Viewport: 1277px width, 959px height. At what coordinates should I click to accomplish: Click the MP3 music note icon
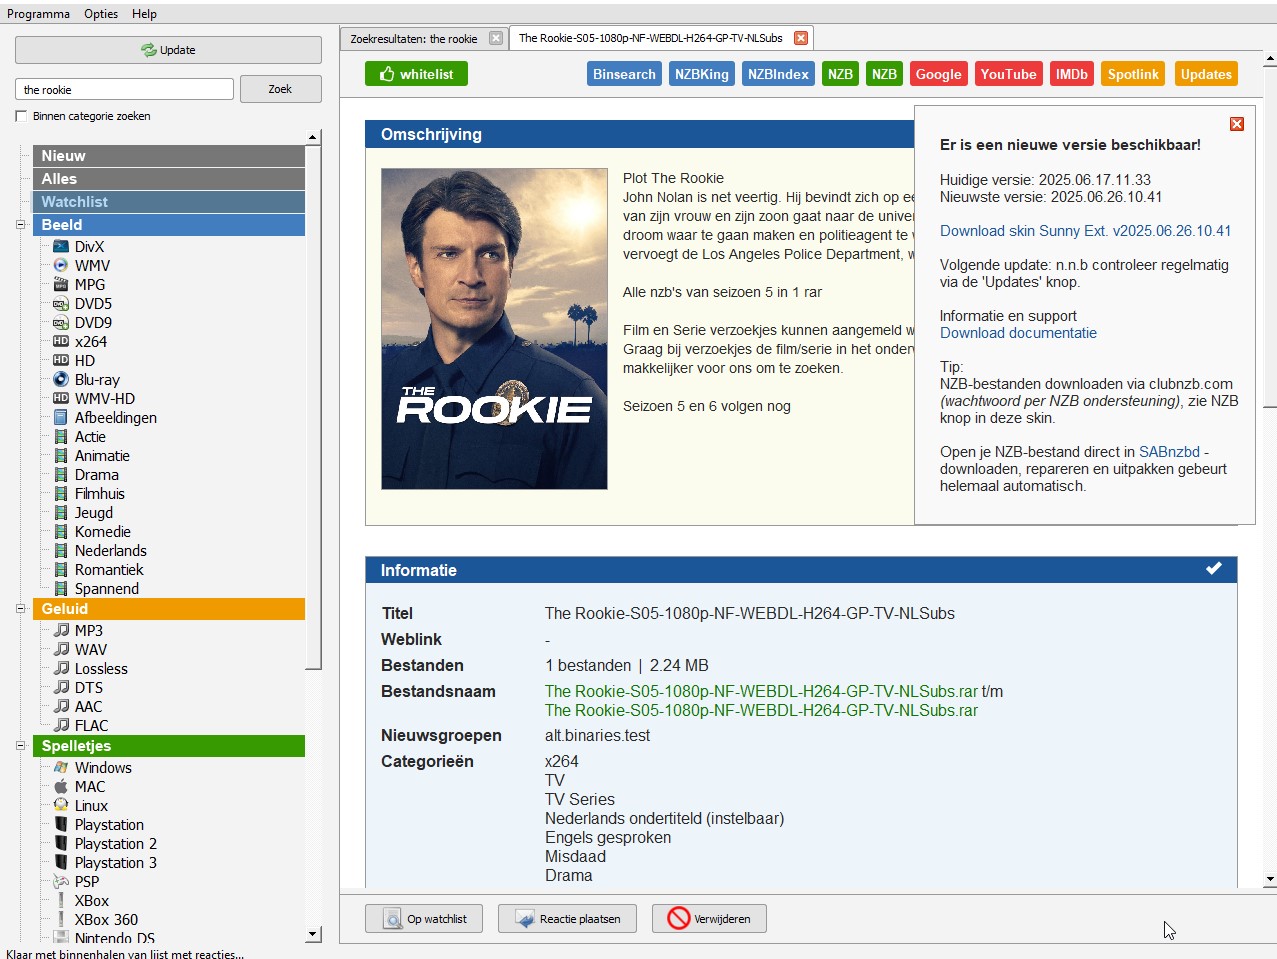(x=61, y=630)
